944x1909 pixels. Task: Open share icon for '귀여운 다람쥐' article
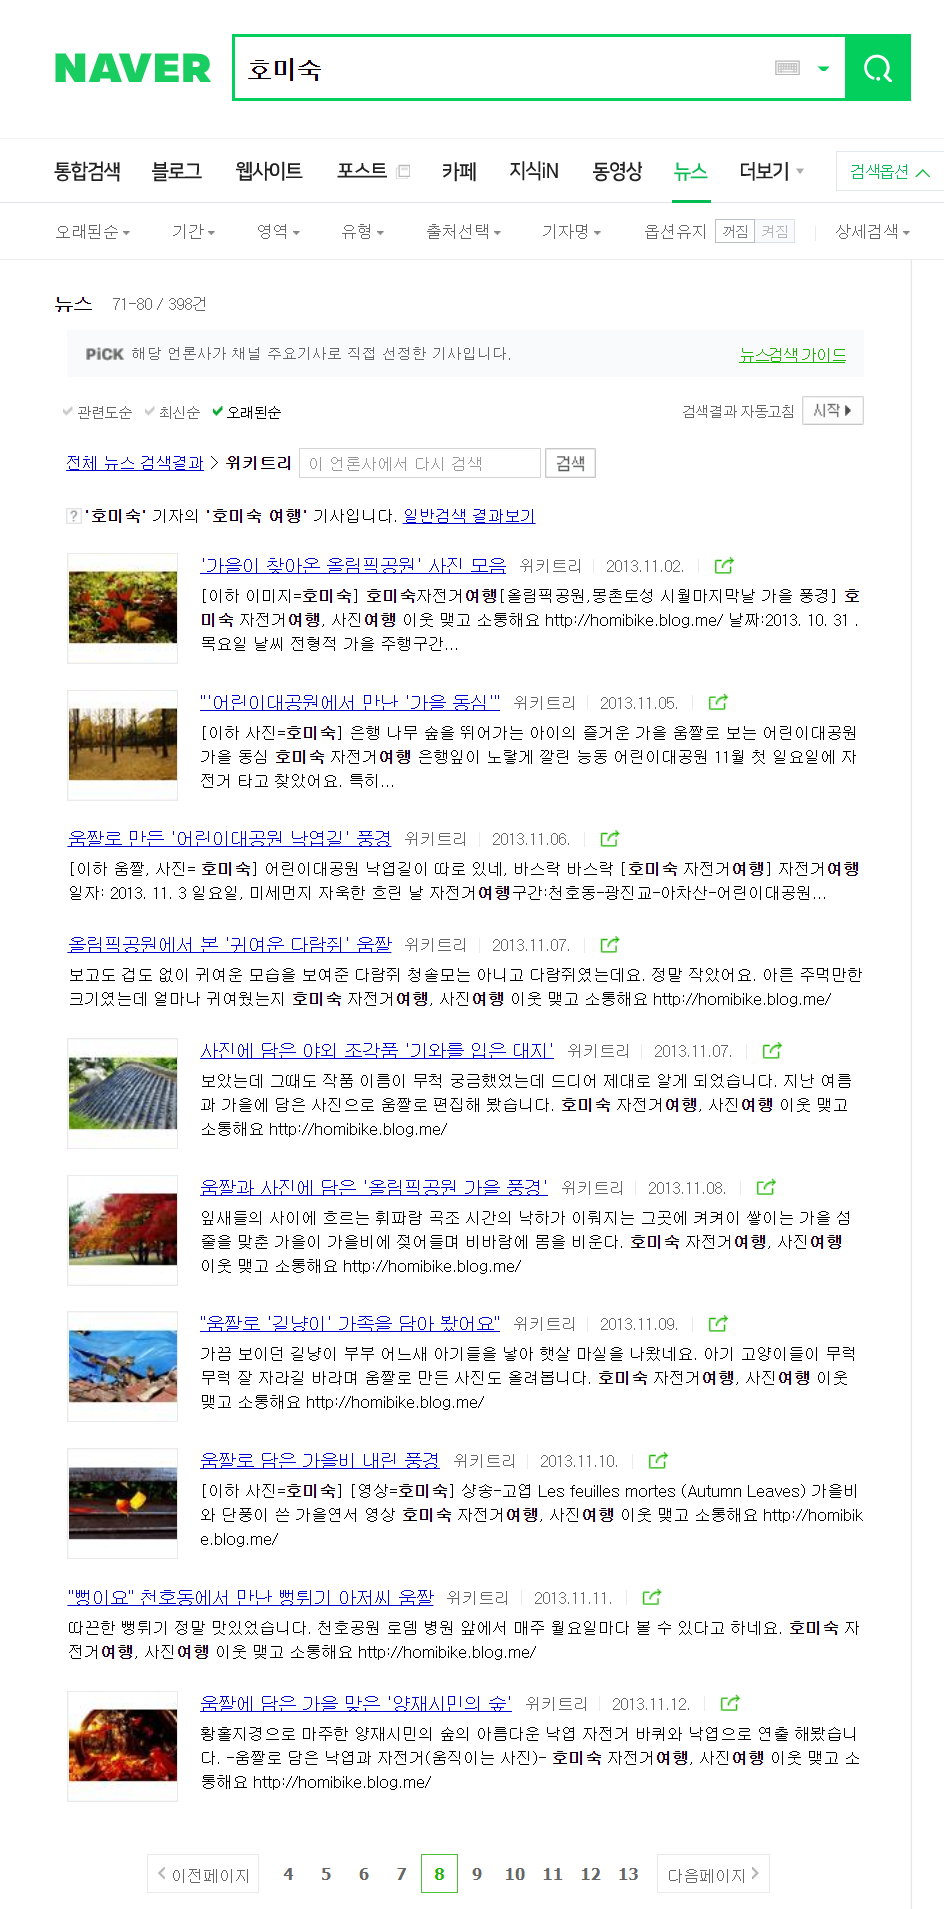coord(610,945)
